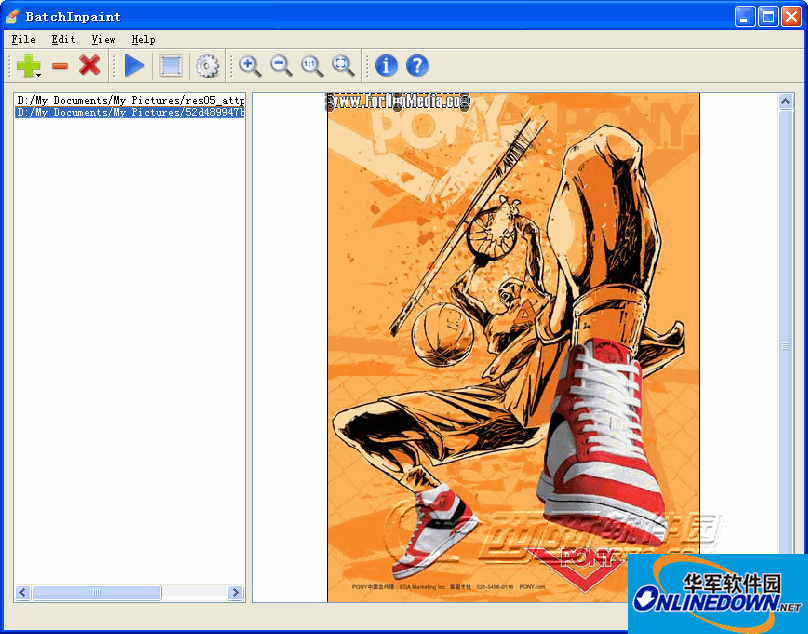Click the file list right scroll arrow
808x634 pixels.
click(236, 592)
